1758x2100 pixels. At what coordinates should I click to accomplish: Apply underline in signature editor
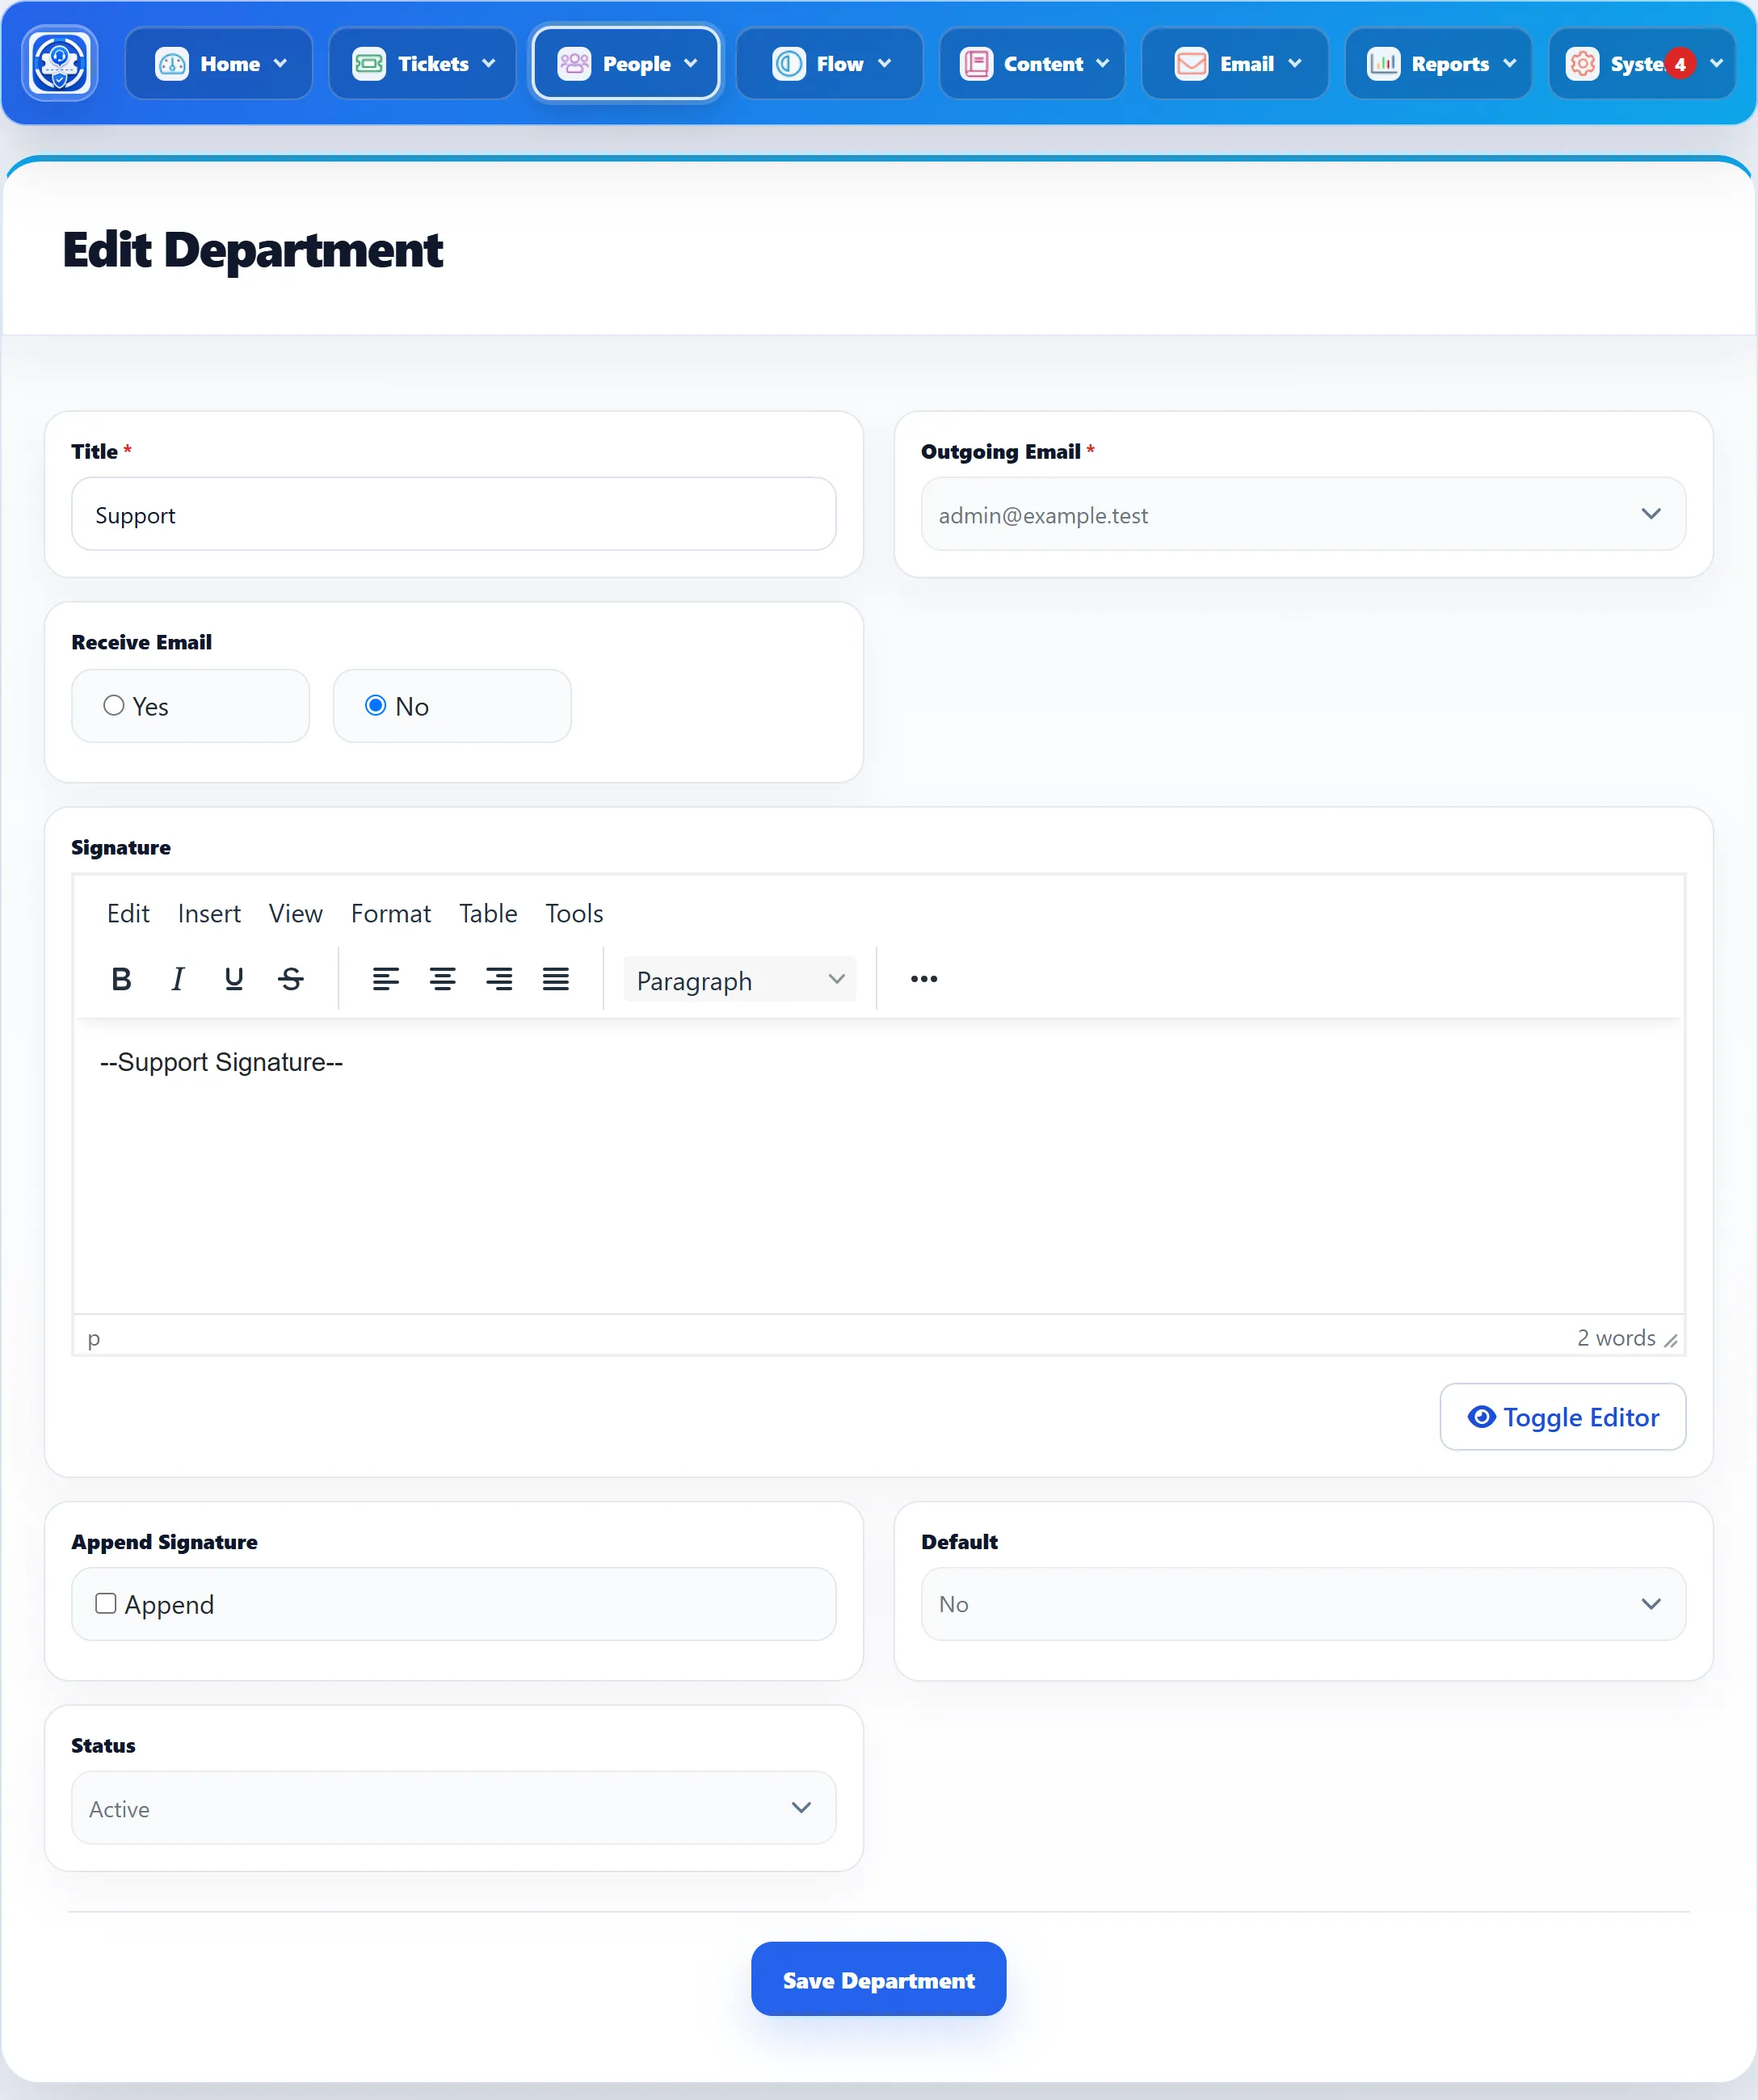(234, 979)
